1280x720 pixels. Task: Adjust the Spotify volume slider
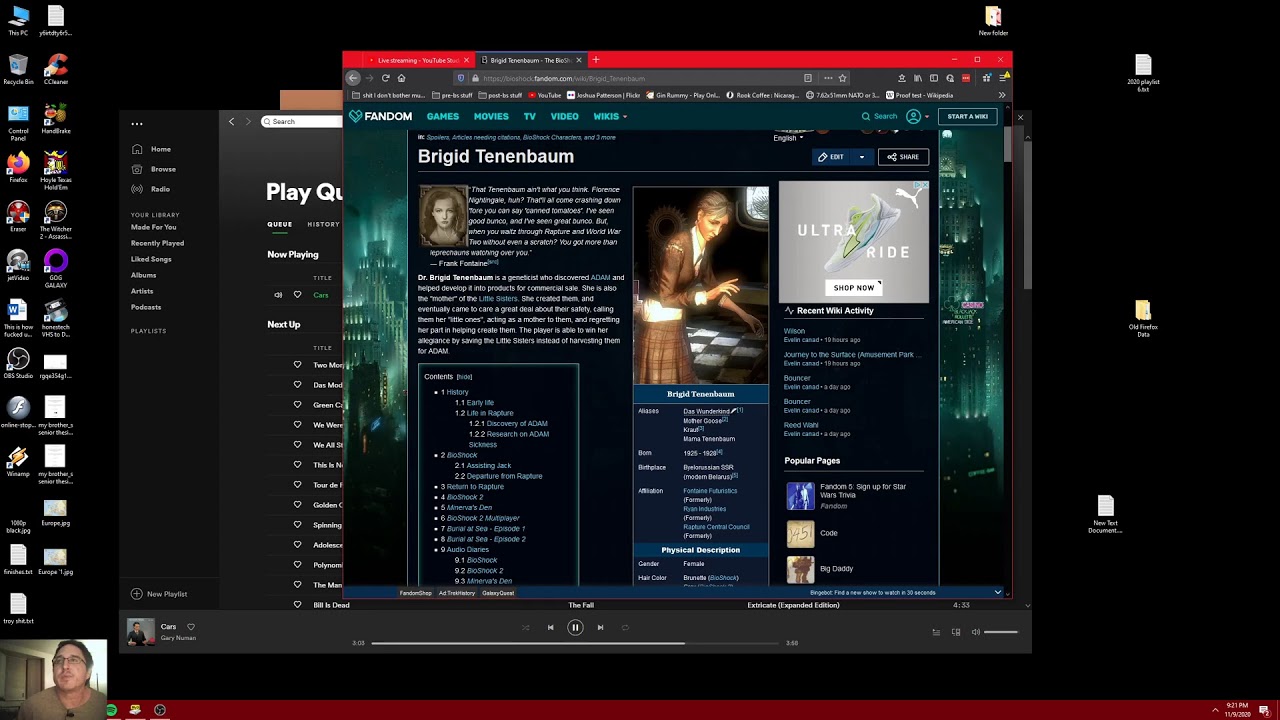coord(1001,632)
